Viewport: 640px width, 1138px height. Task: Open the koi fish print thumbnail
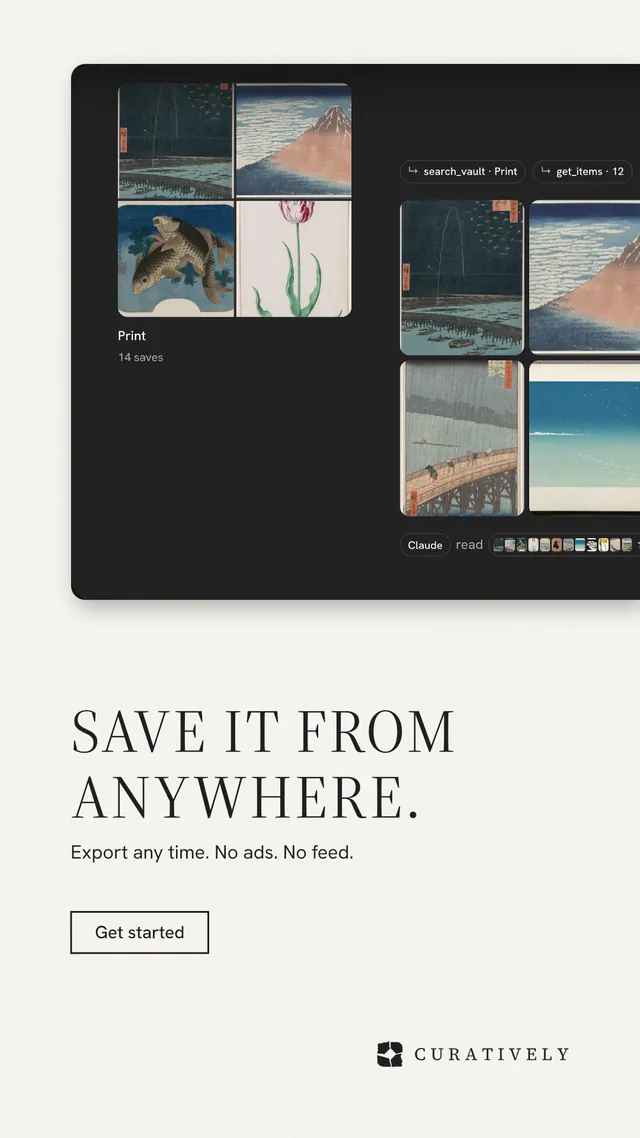point(176,259)
